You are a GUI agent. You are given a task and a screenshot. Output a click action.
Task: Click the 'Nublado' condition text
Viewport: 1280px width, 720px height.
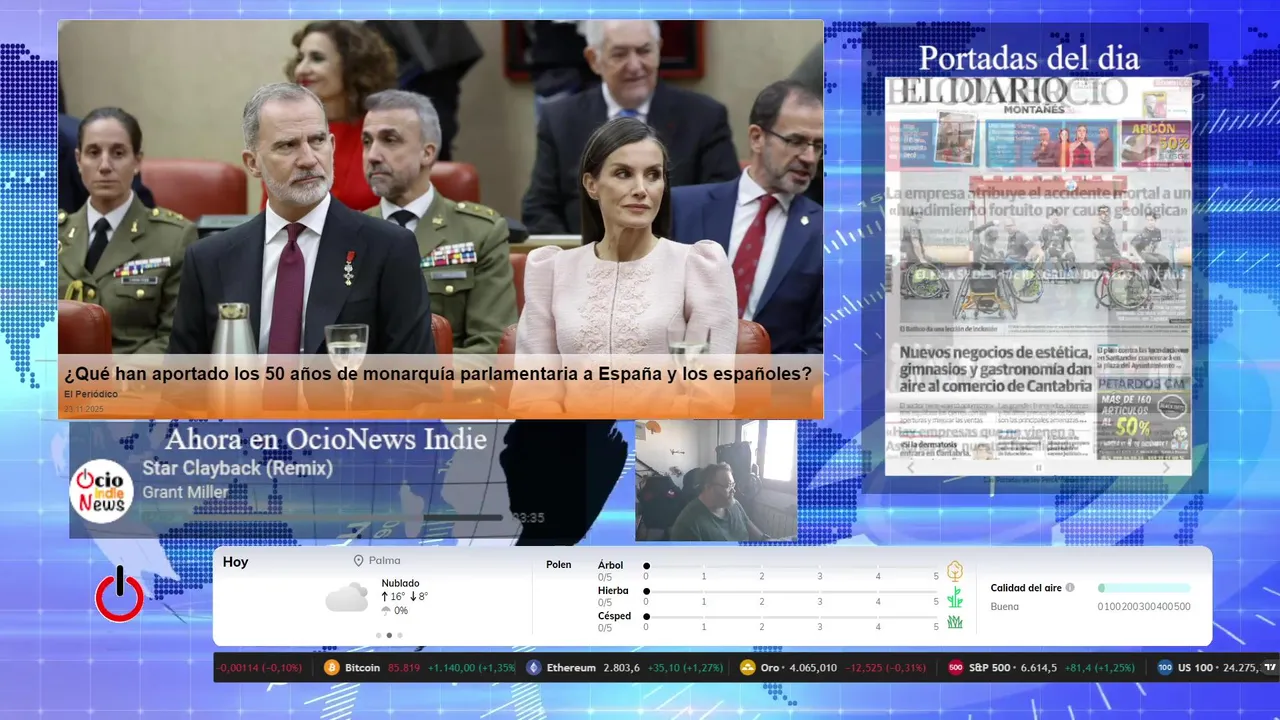tap(400, 583)
